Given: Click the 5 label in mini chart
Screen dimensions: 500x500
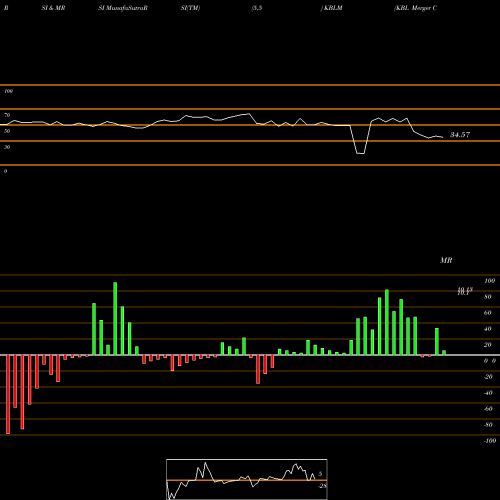Looking at the screenshot, I should tap(320, 474).
